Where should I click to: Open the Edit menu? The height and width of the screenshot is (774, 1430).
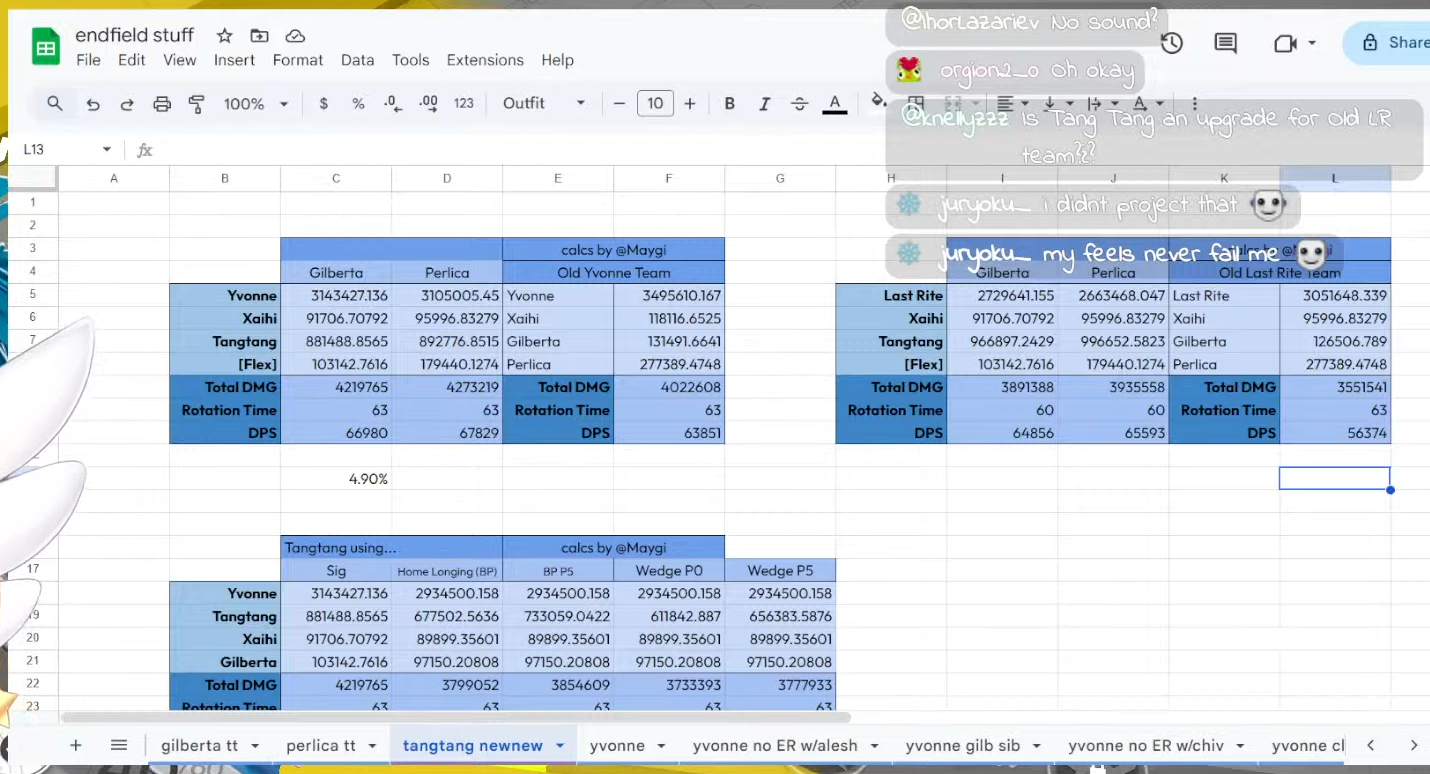pyautogui.click(x=132, y=60)
